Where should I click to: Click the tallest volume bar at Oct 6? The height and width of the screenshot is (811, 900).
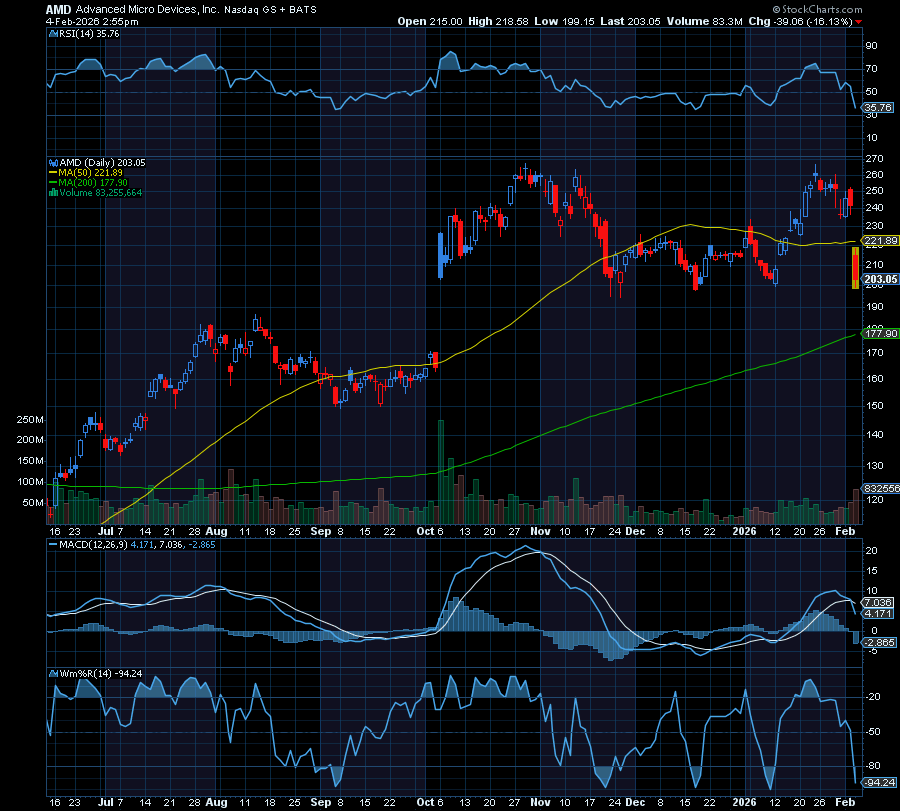coord(441,471)
